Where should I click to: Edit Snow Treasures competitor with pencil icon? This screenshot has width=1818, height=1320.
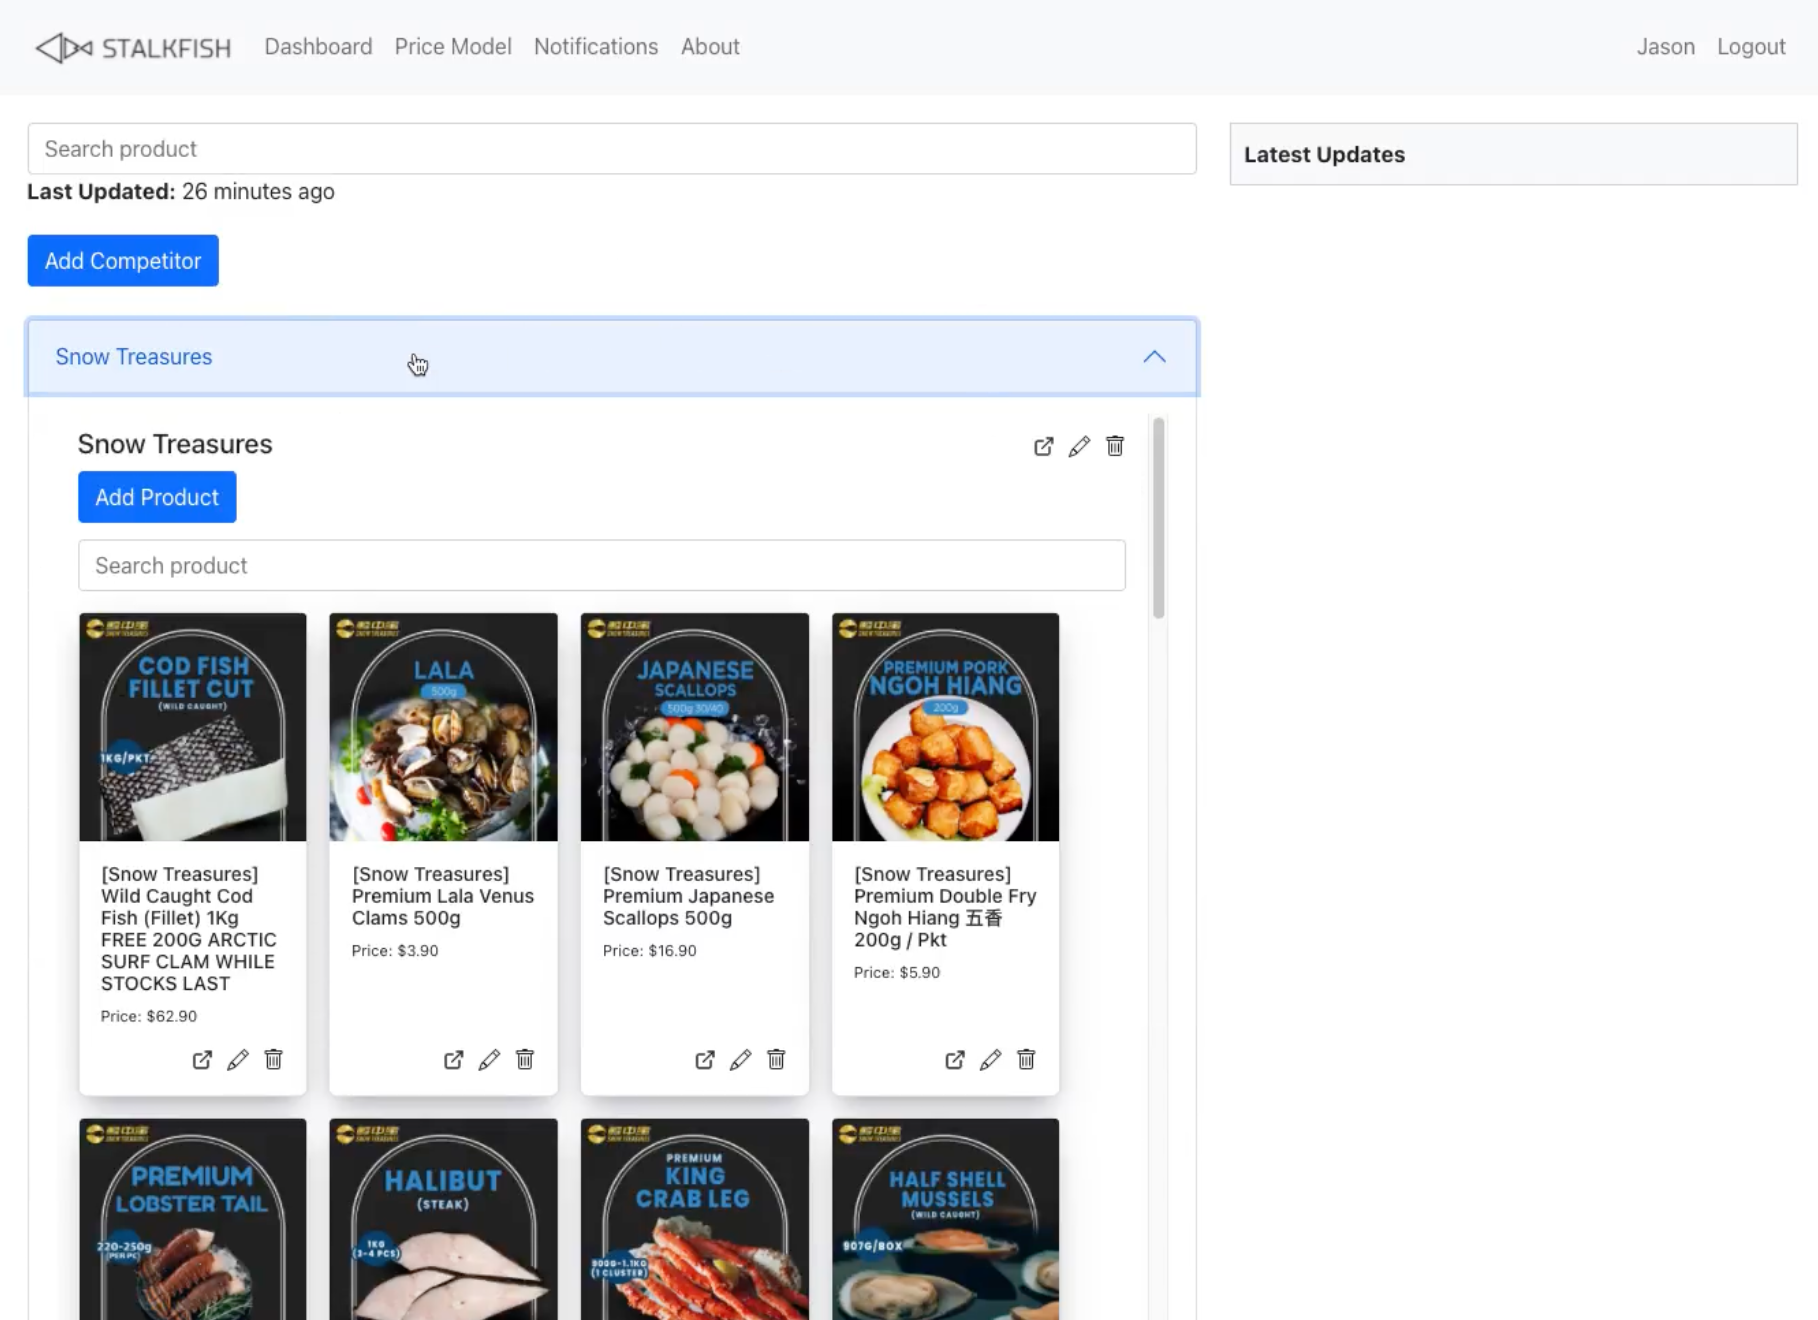point(1079,446)
